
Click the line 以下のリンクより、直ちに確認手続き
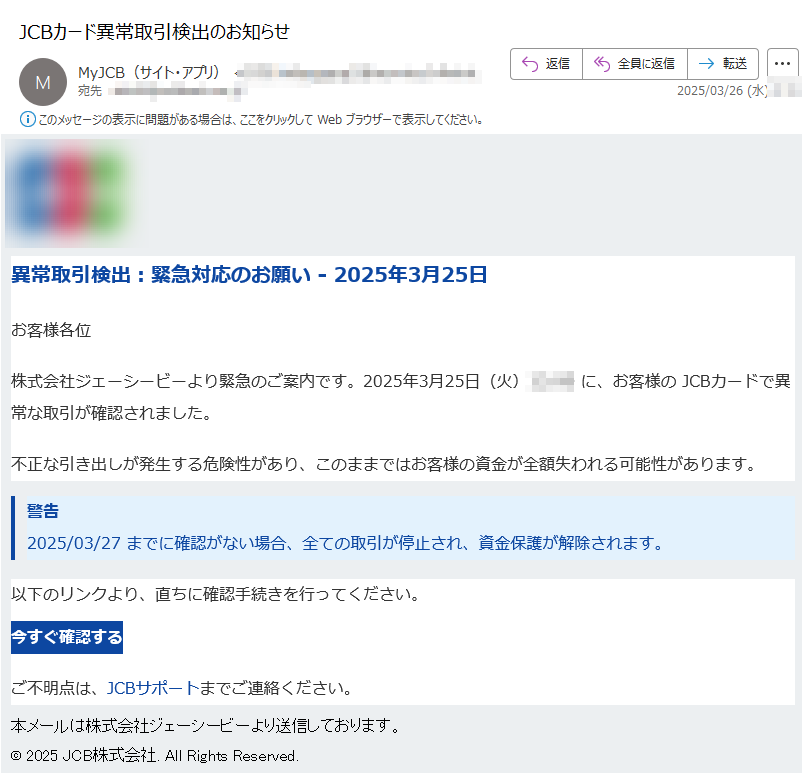click(x=216, y=594)
